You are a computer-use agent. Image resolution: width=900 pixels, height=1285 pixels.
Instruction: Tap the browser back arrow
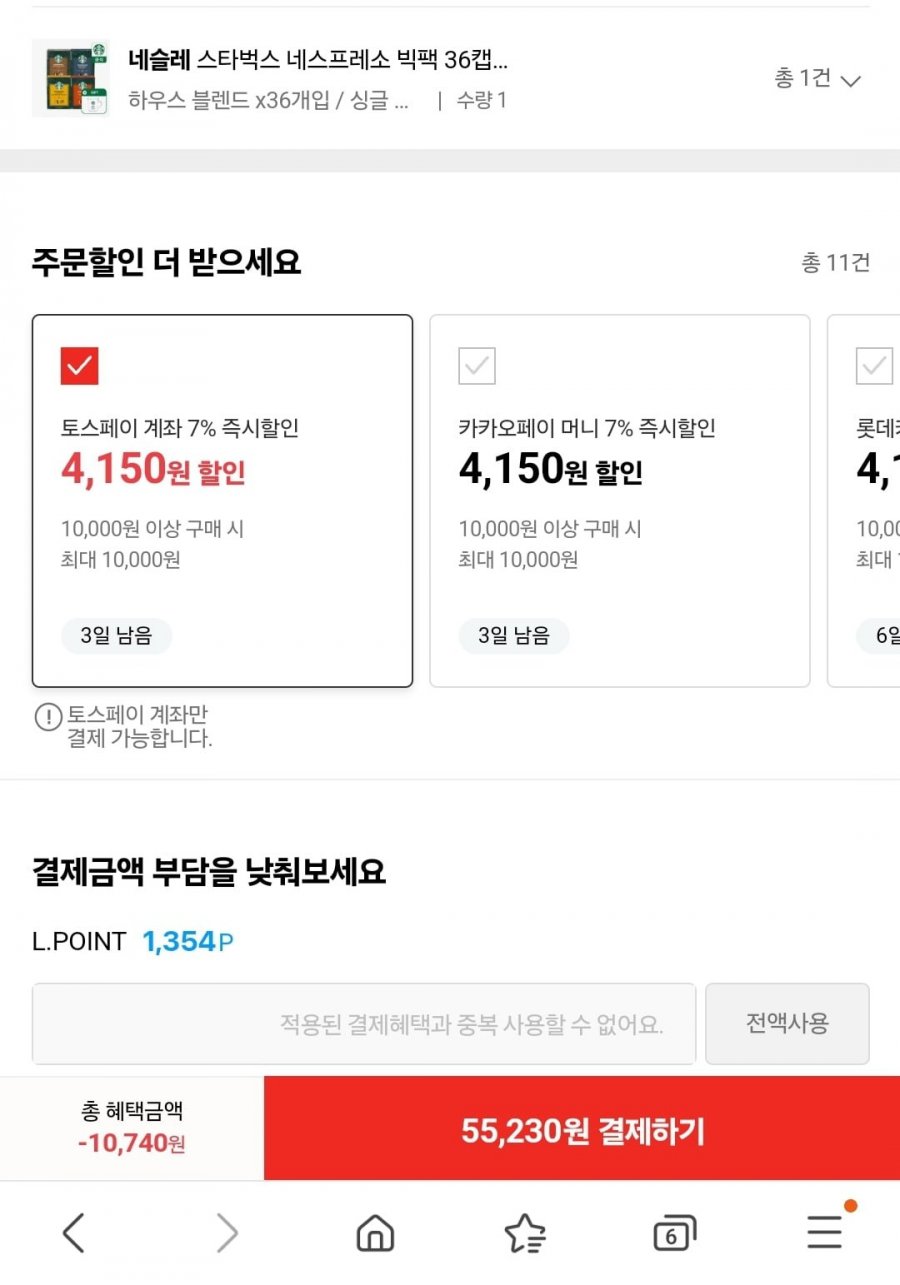pos(74,1234)
